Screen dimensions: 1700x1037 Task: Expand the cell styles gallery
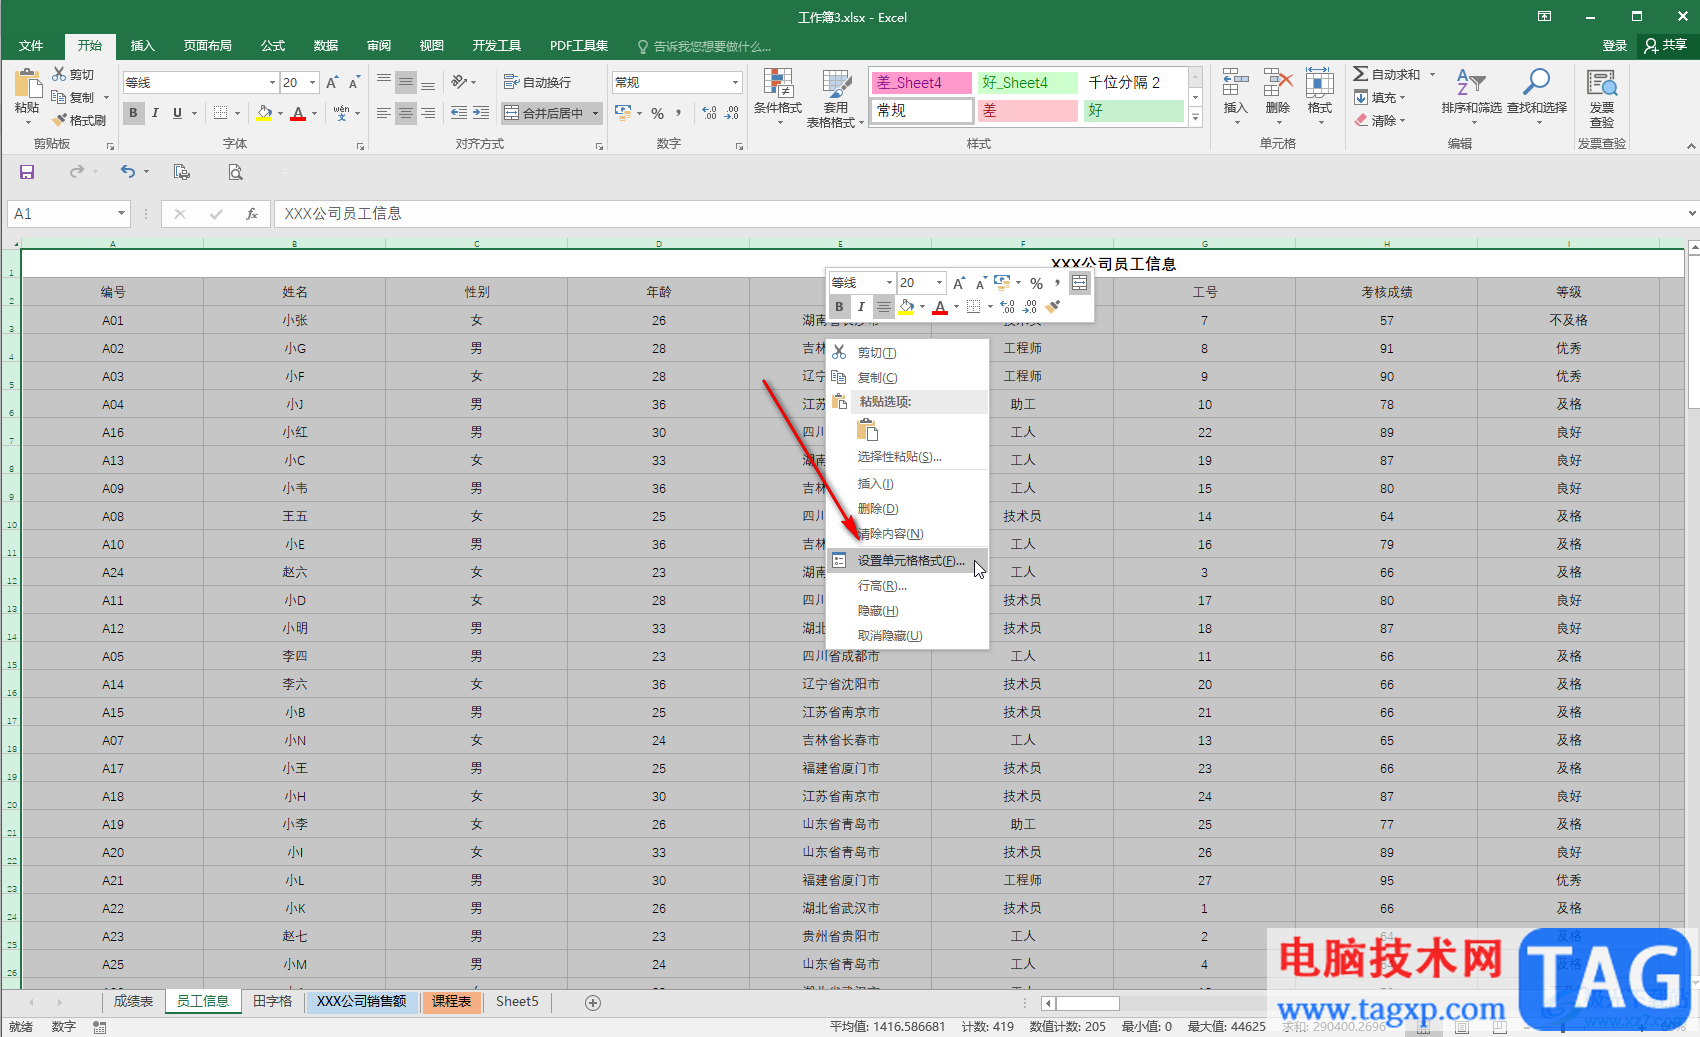1195,117
